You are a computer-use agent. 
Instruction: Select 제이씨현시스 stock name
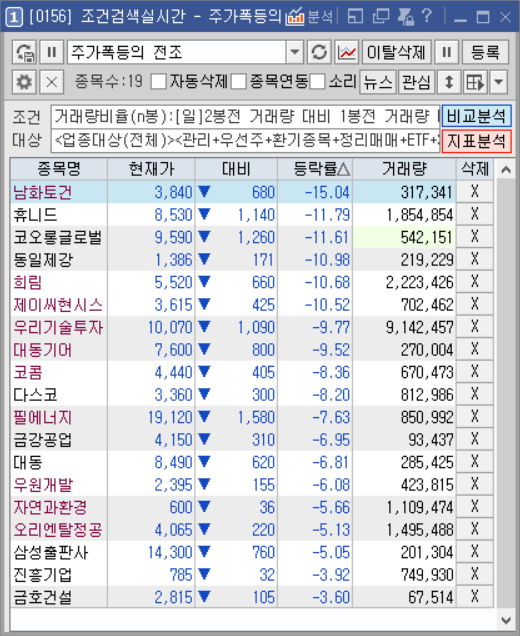[58, 305]
